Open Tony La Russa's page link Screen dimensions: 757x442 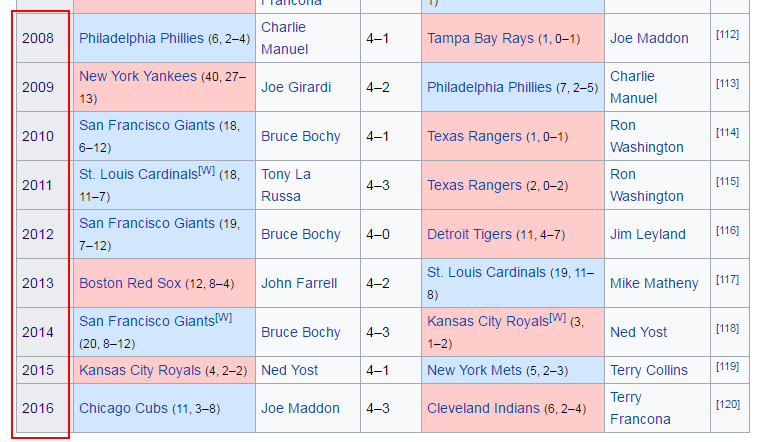click(x=286, y=185)
